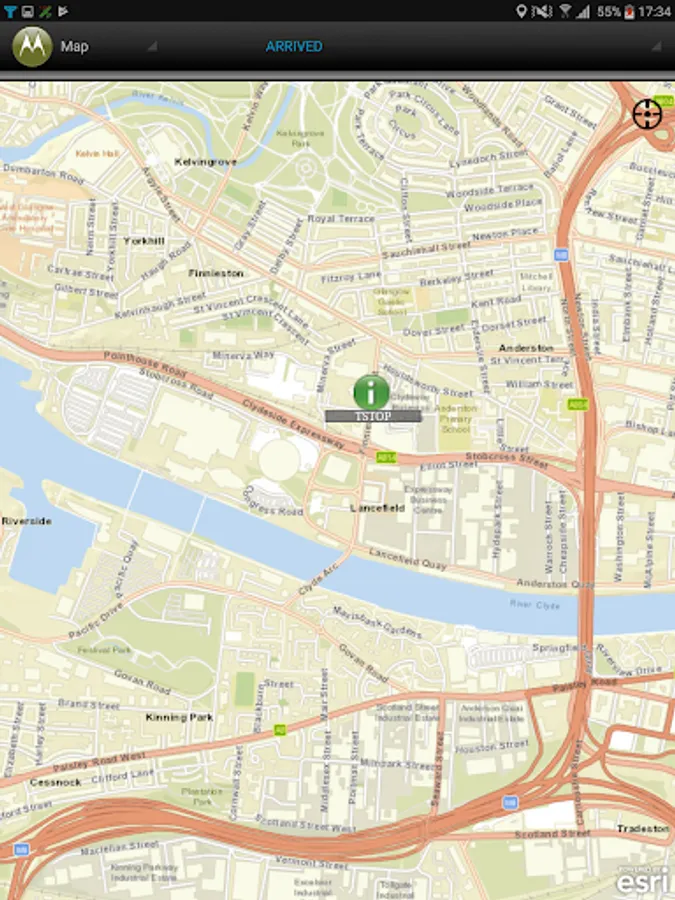Tap the green info marker
675x900 pixels.
pyautogui.click(x=372, y=392)
